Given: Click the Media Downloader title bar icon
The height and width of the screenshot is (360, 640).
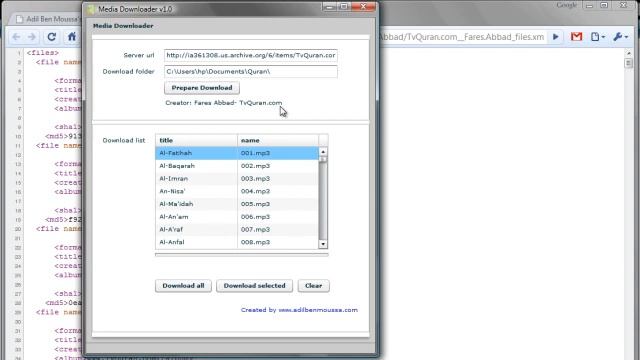Looking at the screenshot, I should 91,9.
